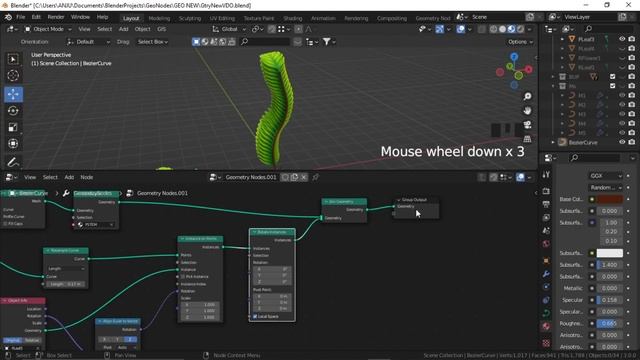
Task: Pin the Geometry Nodes.001 node tree
Action: click(x=315, y=177)
